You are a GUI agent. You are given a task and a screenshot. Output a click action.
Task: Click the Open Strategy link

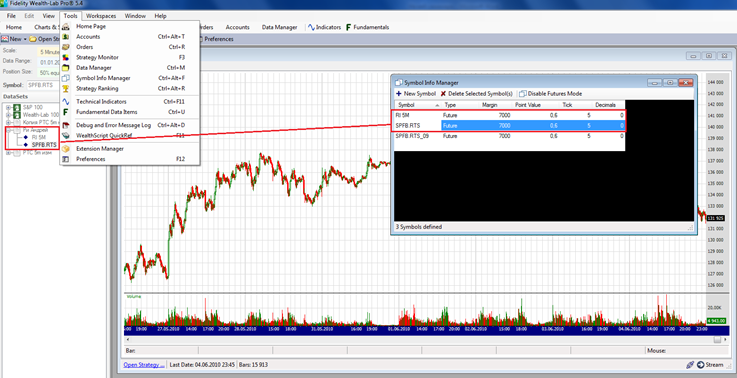(x=144, y=364)
